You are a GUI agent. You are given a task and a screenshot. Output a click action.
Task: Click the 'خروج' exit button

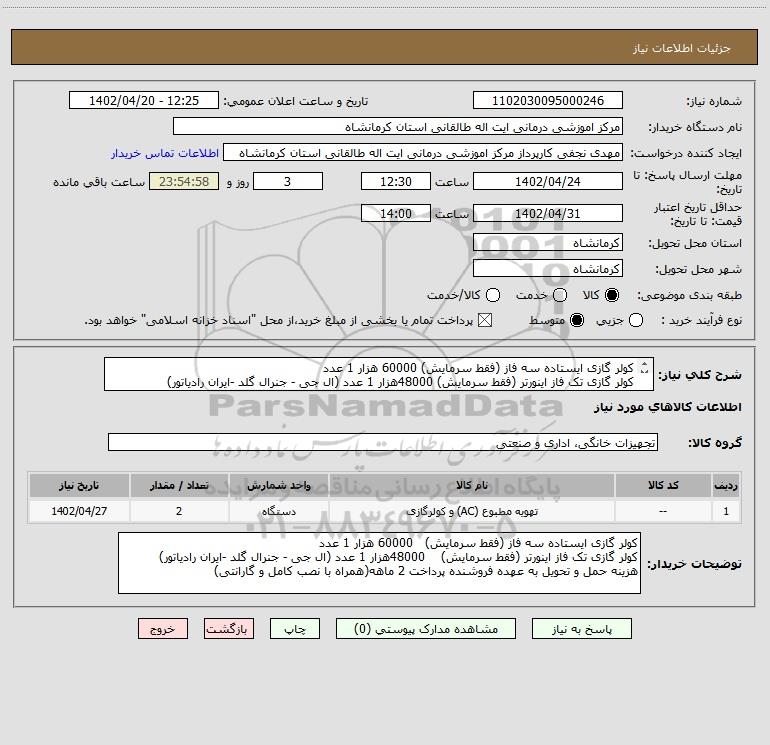point(163,629)
